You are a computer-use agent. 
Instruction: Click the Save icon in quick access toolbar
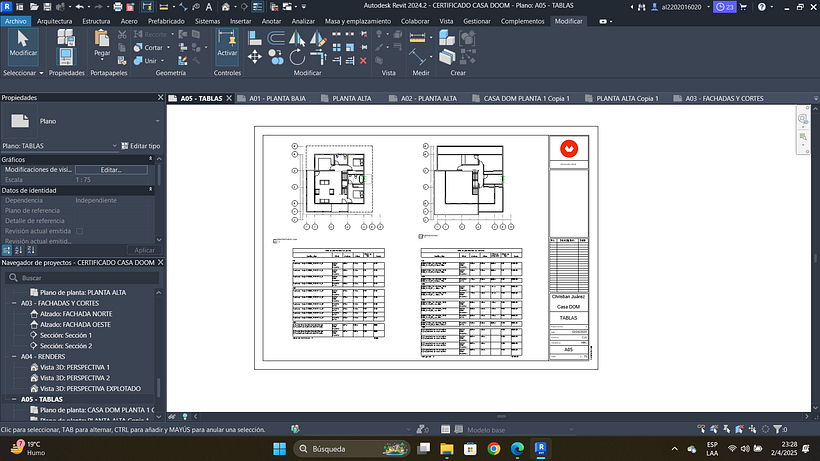coord(47,7)
